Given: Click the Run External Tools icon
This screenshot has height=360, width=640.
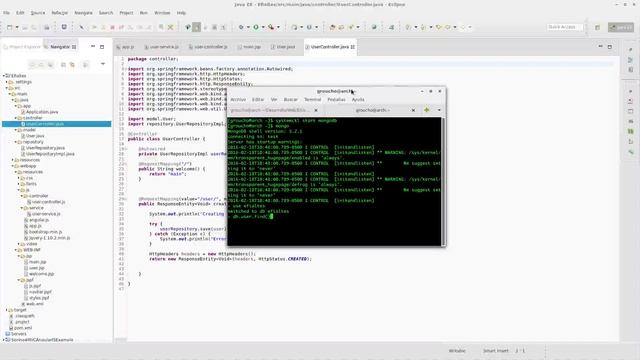Looking at the screenshot, I should coord(271,27).
